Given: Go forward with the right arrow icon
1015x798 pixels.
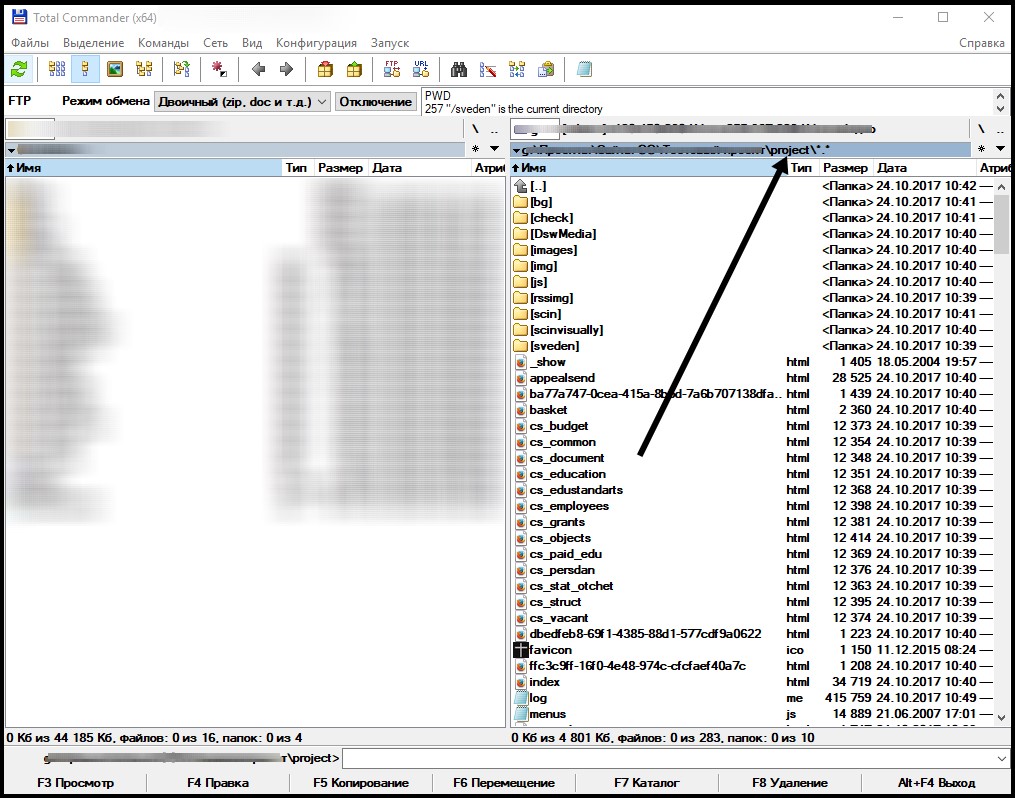Looking at the screenshot, I should pyautogui.click(x=286, y=69).
